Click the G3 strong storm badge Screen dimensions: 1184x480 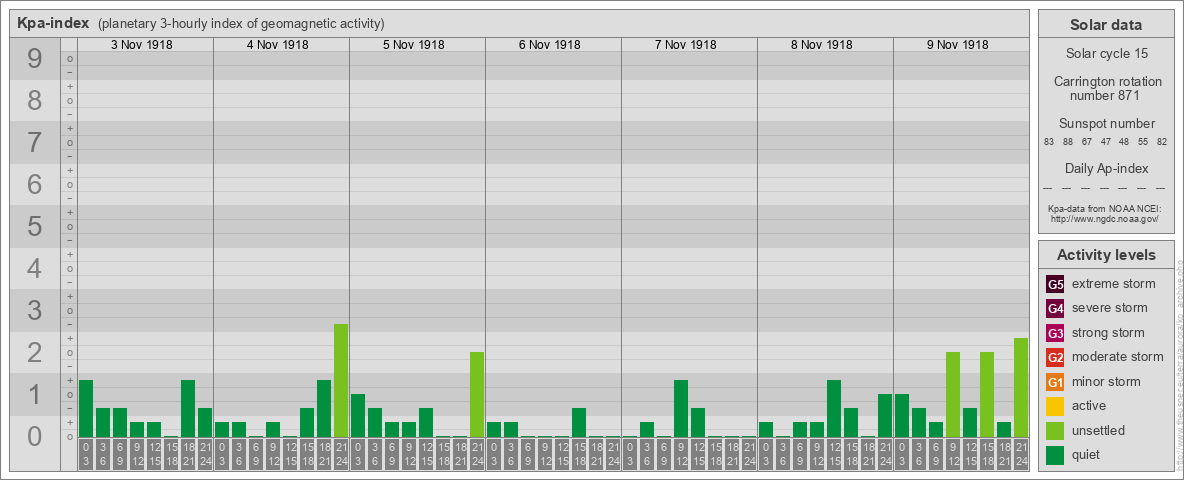[1055, 333]
